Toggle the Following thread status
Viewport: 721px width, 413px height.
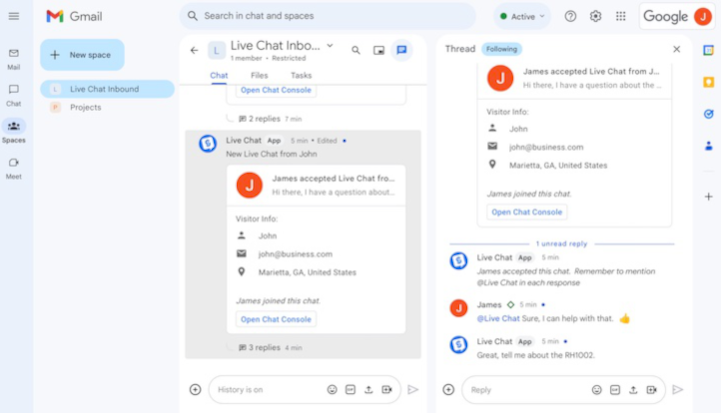(501, 49)
